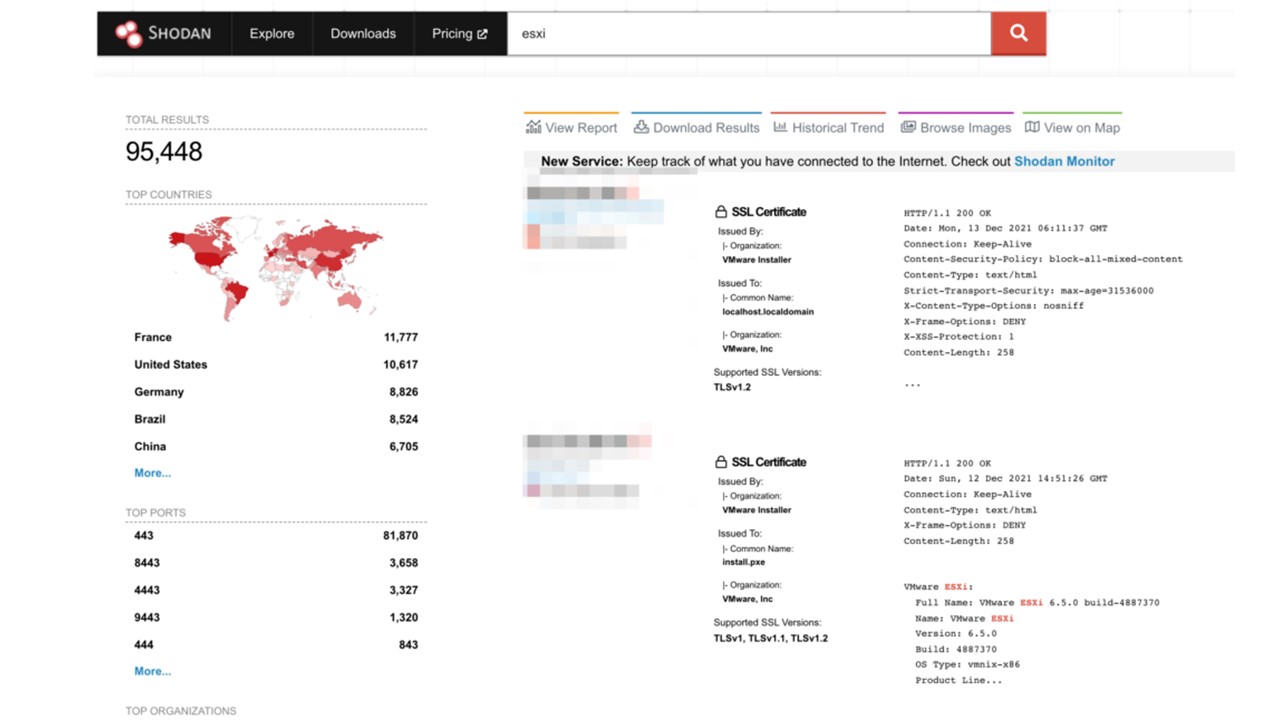Click the second result's SSL Certificate heading
This screenshot has width=1280, height=720.
[768, 462]
